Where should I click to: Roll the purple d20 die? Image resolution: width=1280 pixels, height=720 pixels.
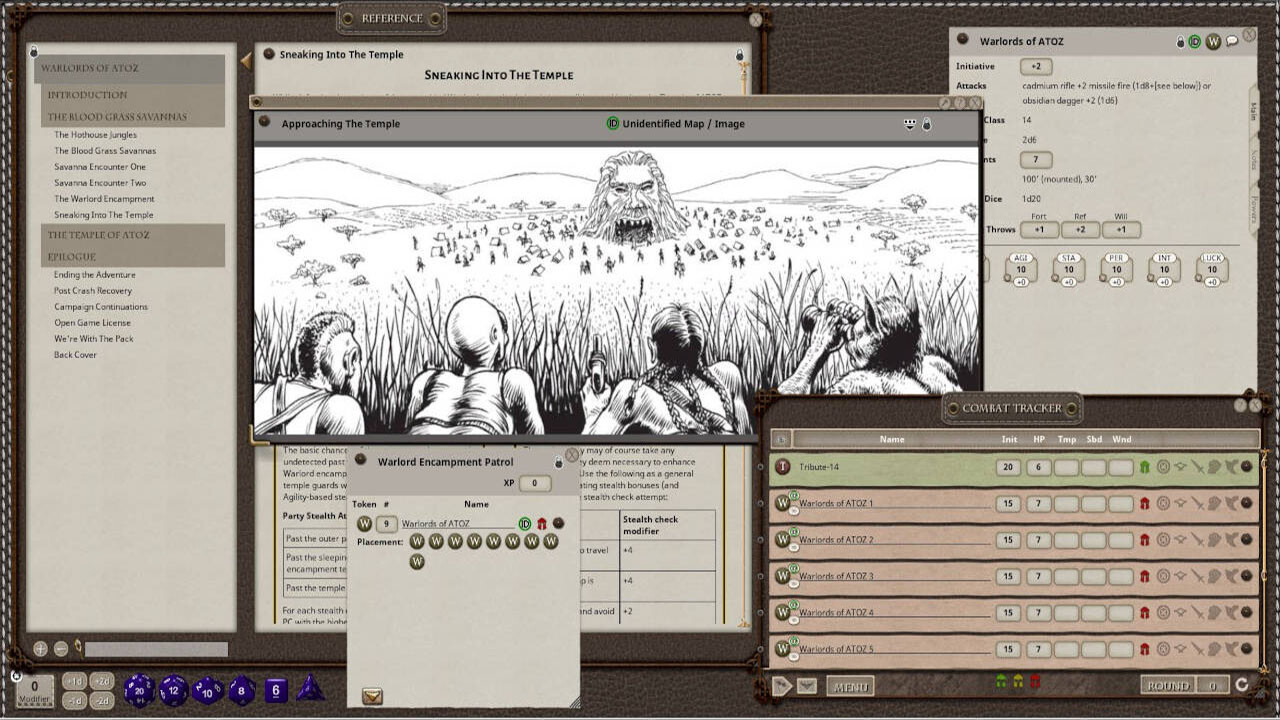[x=138, y=690]
